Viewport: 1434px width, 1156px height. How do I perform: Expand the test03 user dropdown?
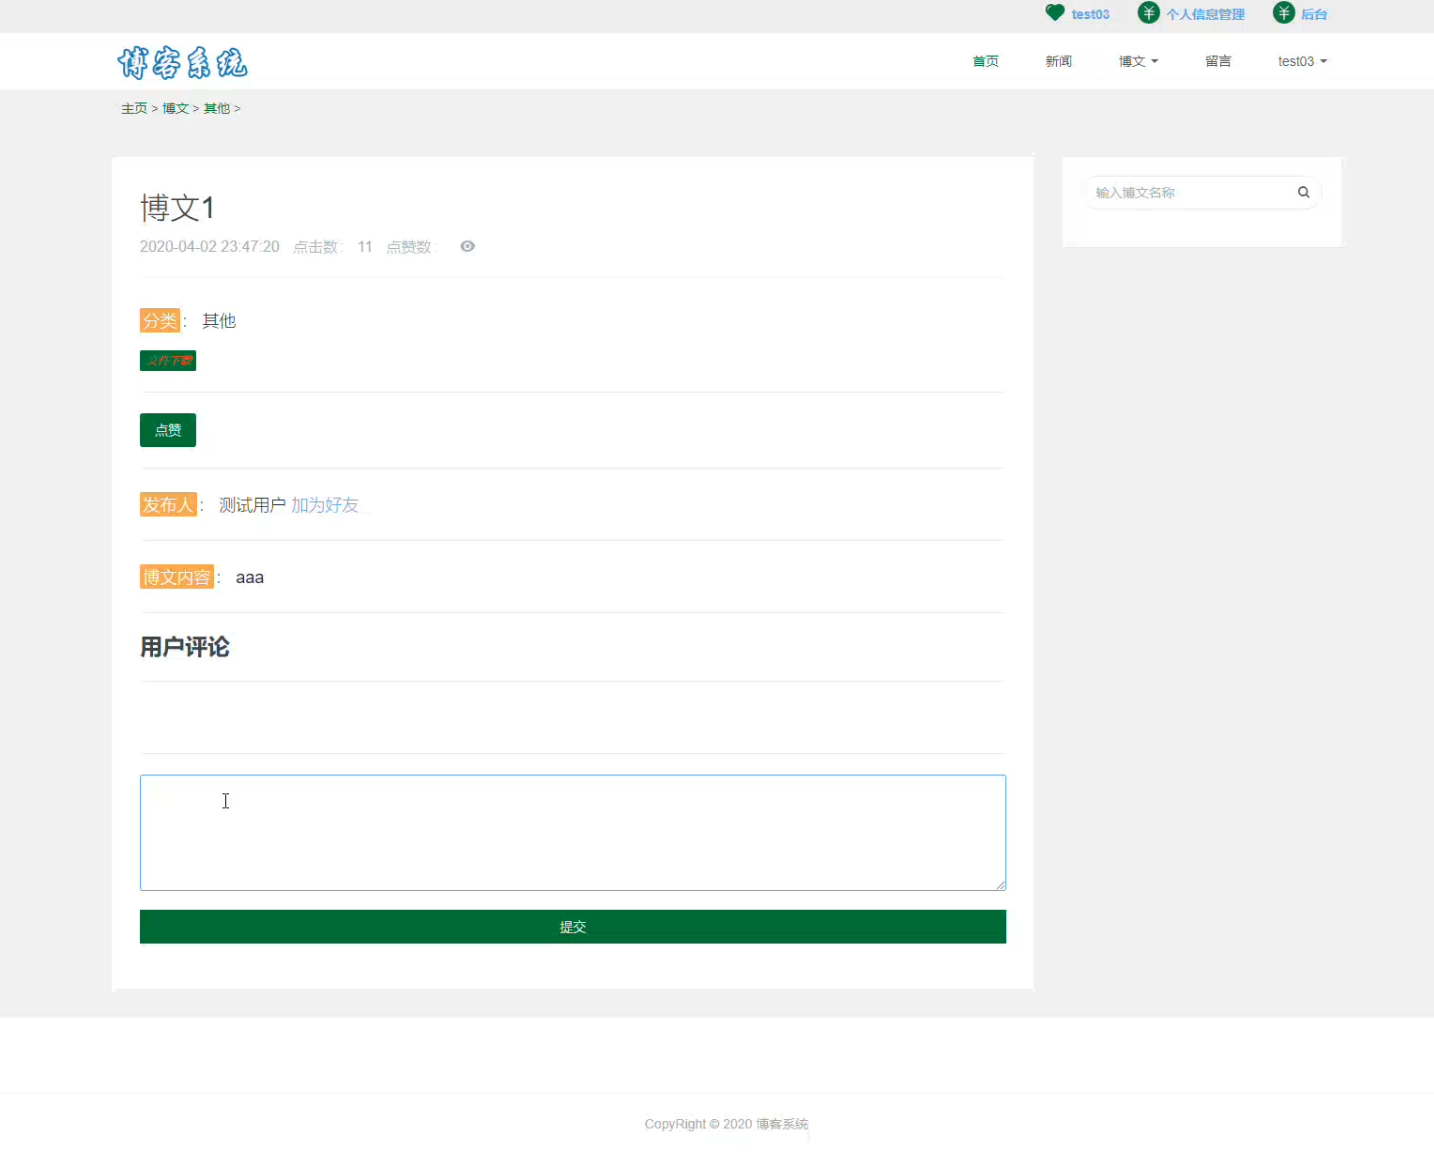[1302, 61]
